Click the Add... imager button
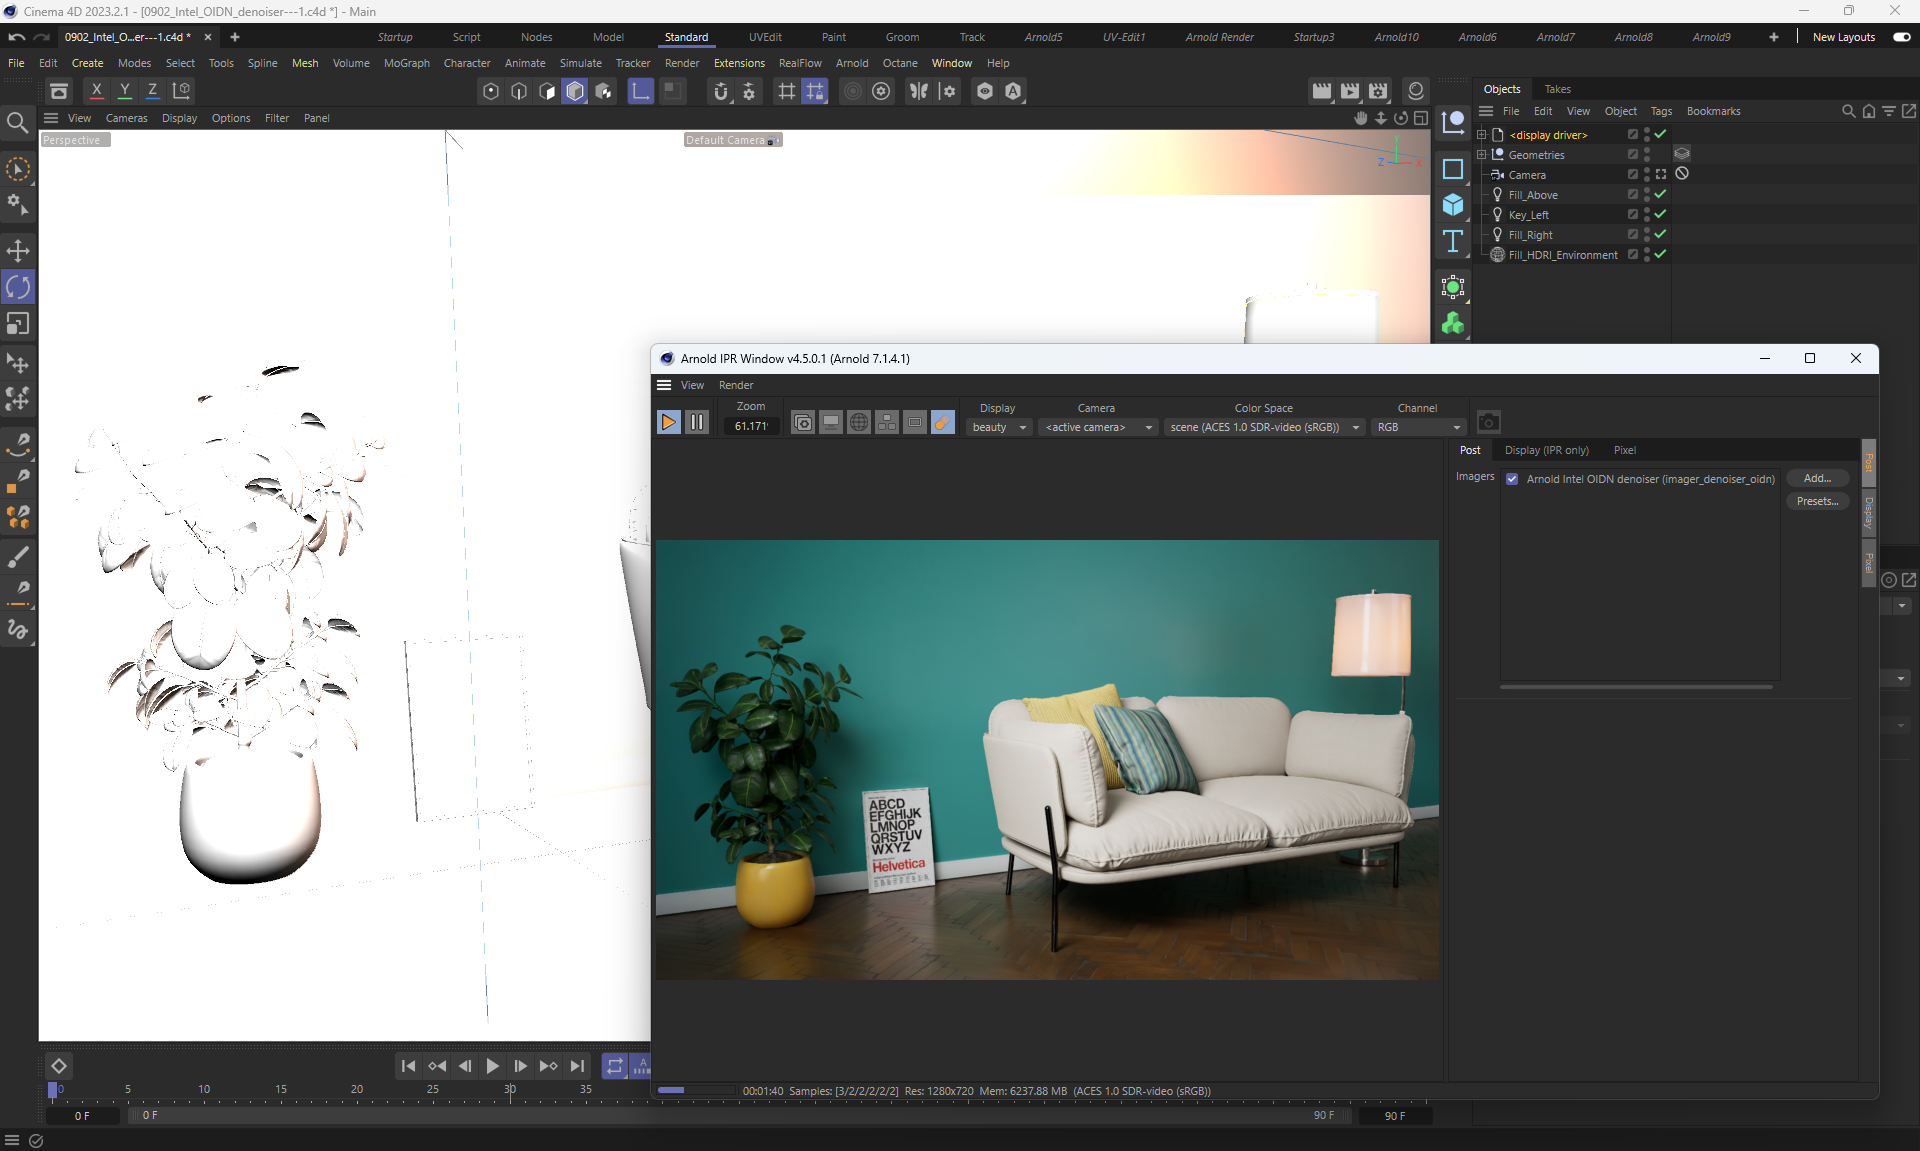This screenshot has height=1151, width=1920. (1816, 478)
